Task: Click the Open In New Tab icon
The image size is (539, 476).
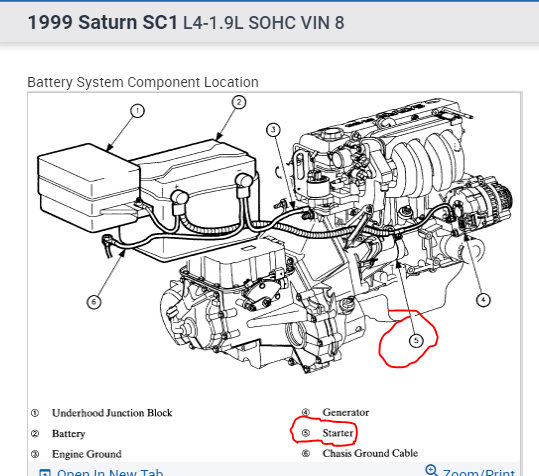Action: coord(45,473)
